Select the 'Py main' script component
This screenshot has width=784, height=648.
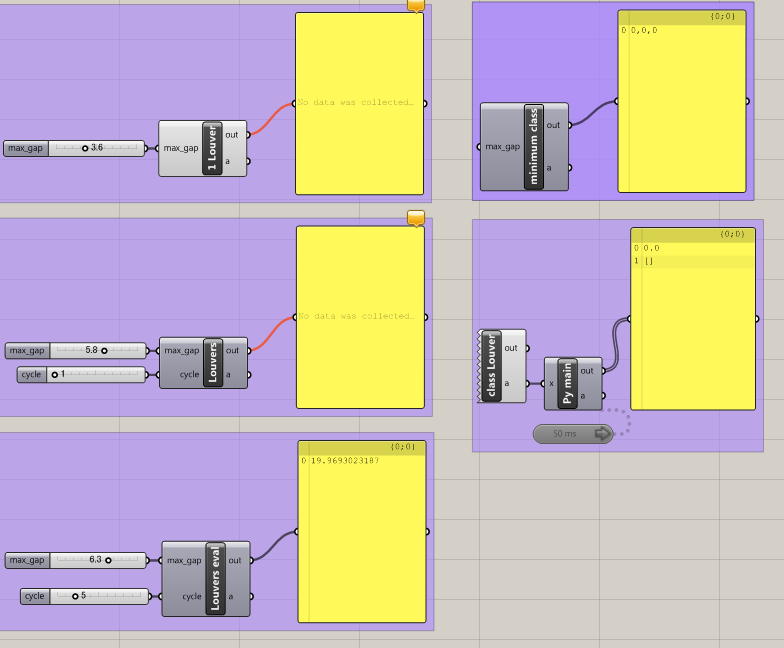pos(568,383)
